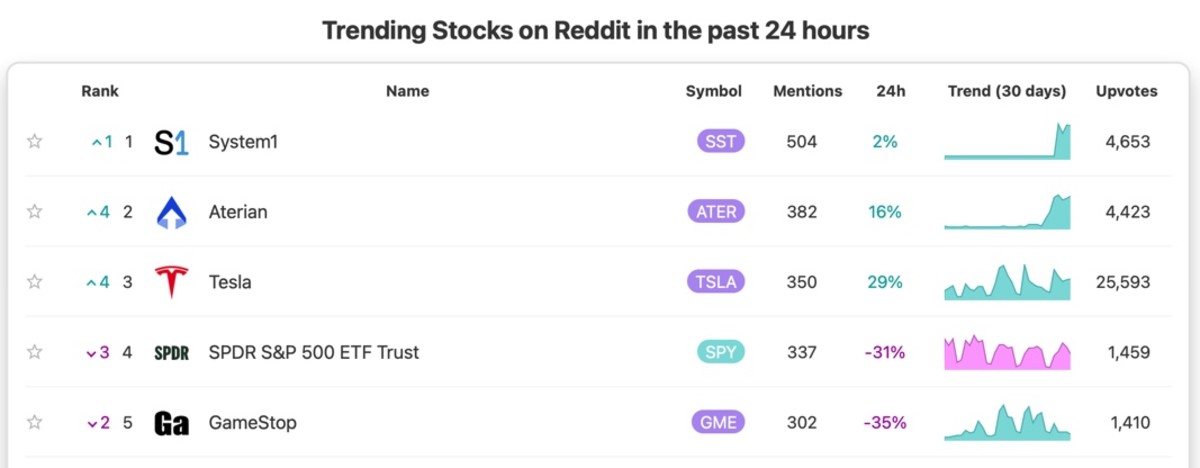The height and width of the screenshot is (468, 1200).
Task: Click the Aterian blue arrow logo
Action: [172, 212]
